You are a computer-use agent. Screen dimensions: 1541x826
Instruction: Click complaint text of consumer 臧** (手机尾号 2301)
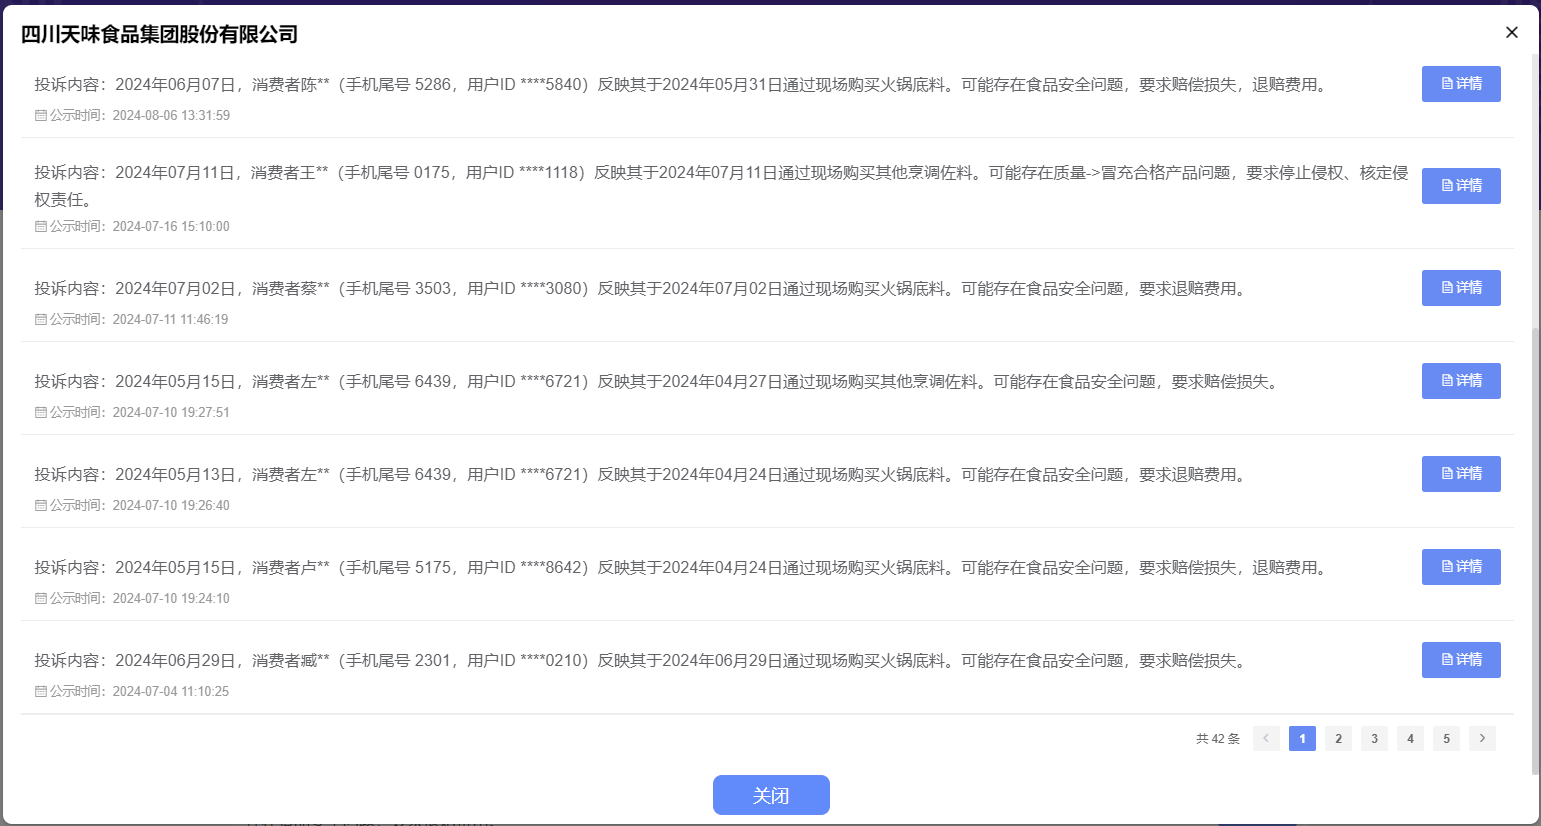[643, 661]
